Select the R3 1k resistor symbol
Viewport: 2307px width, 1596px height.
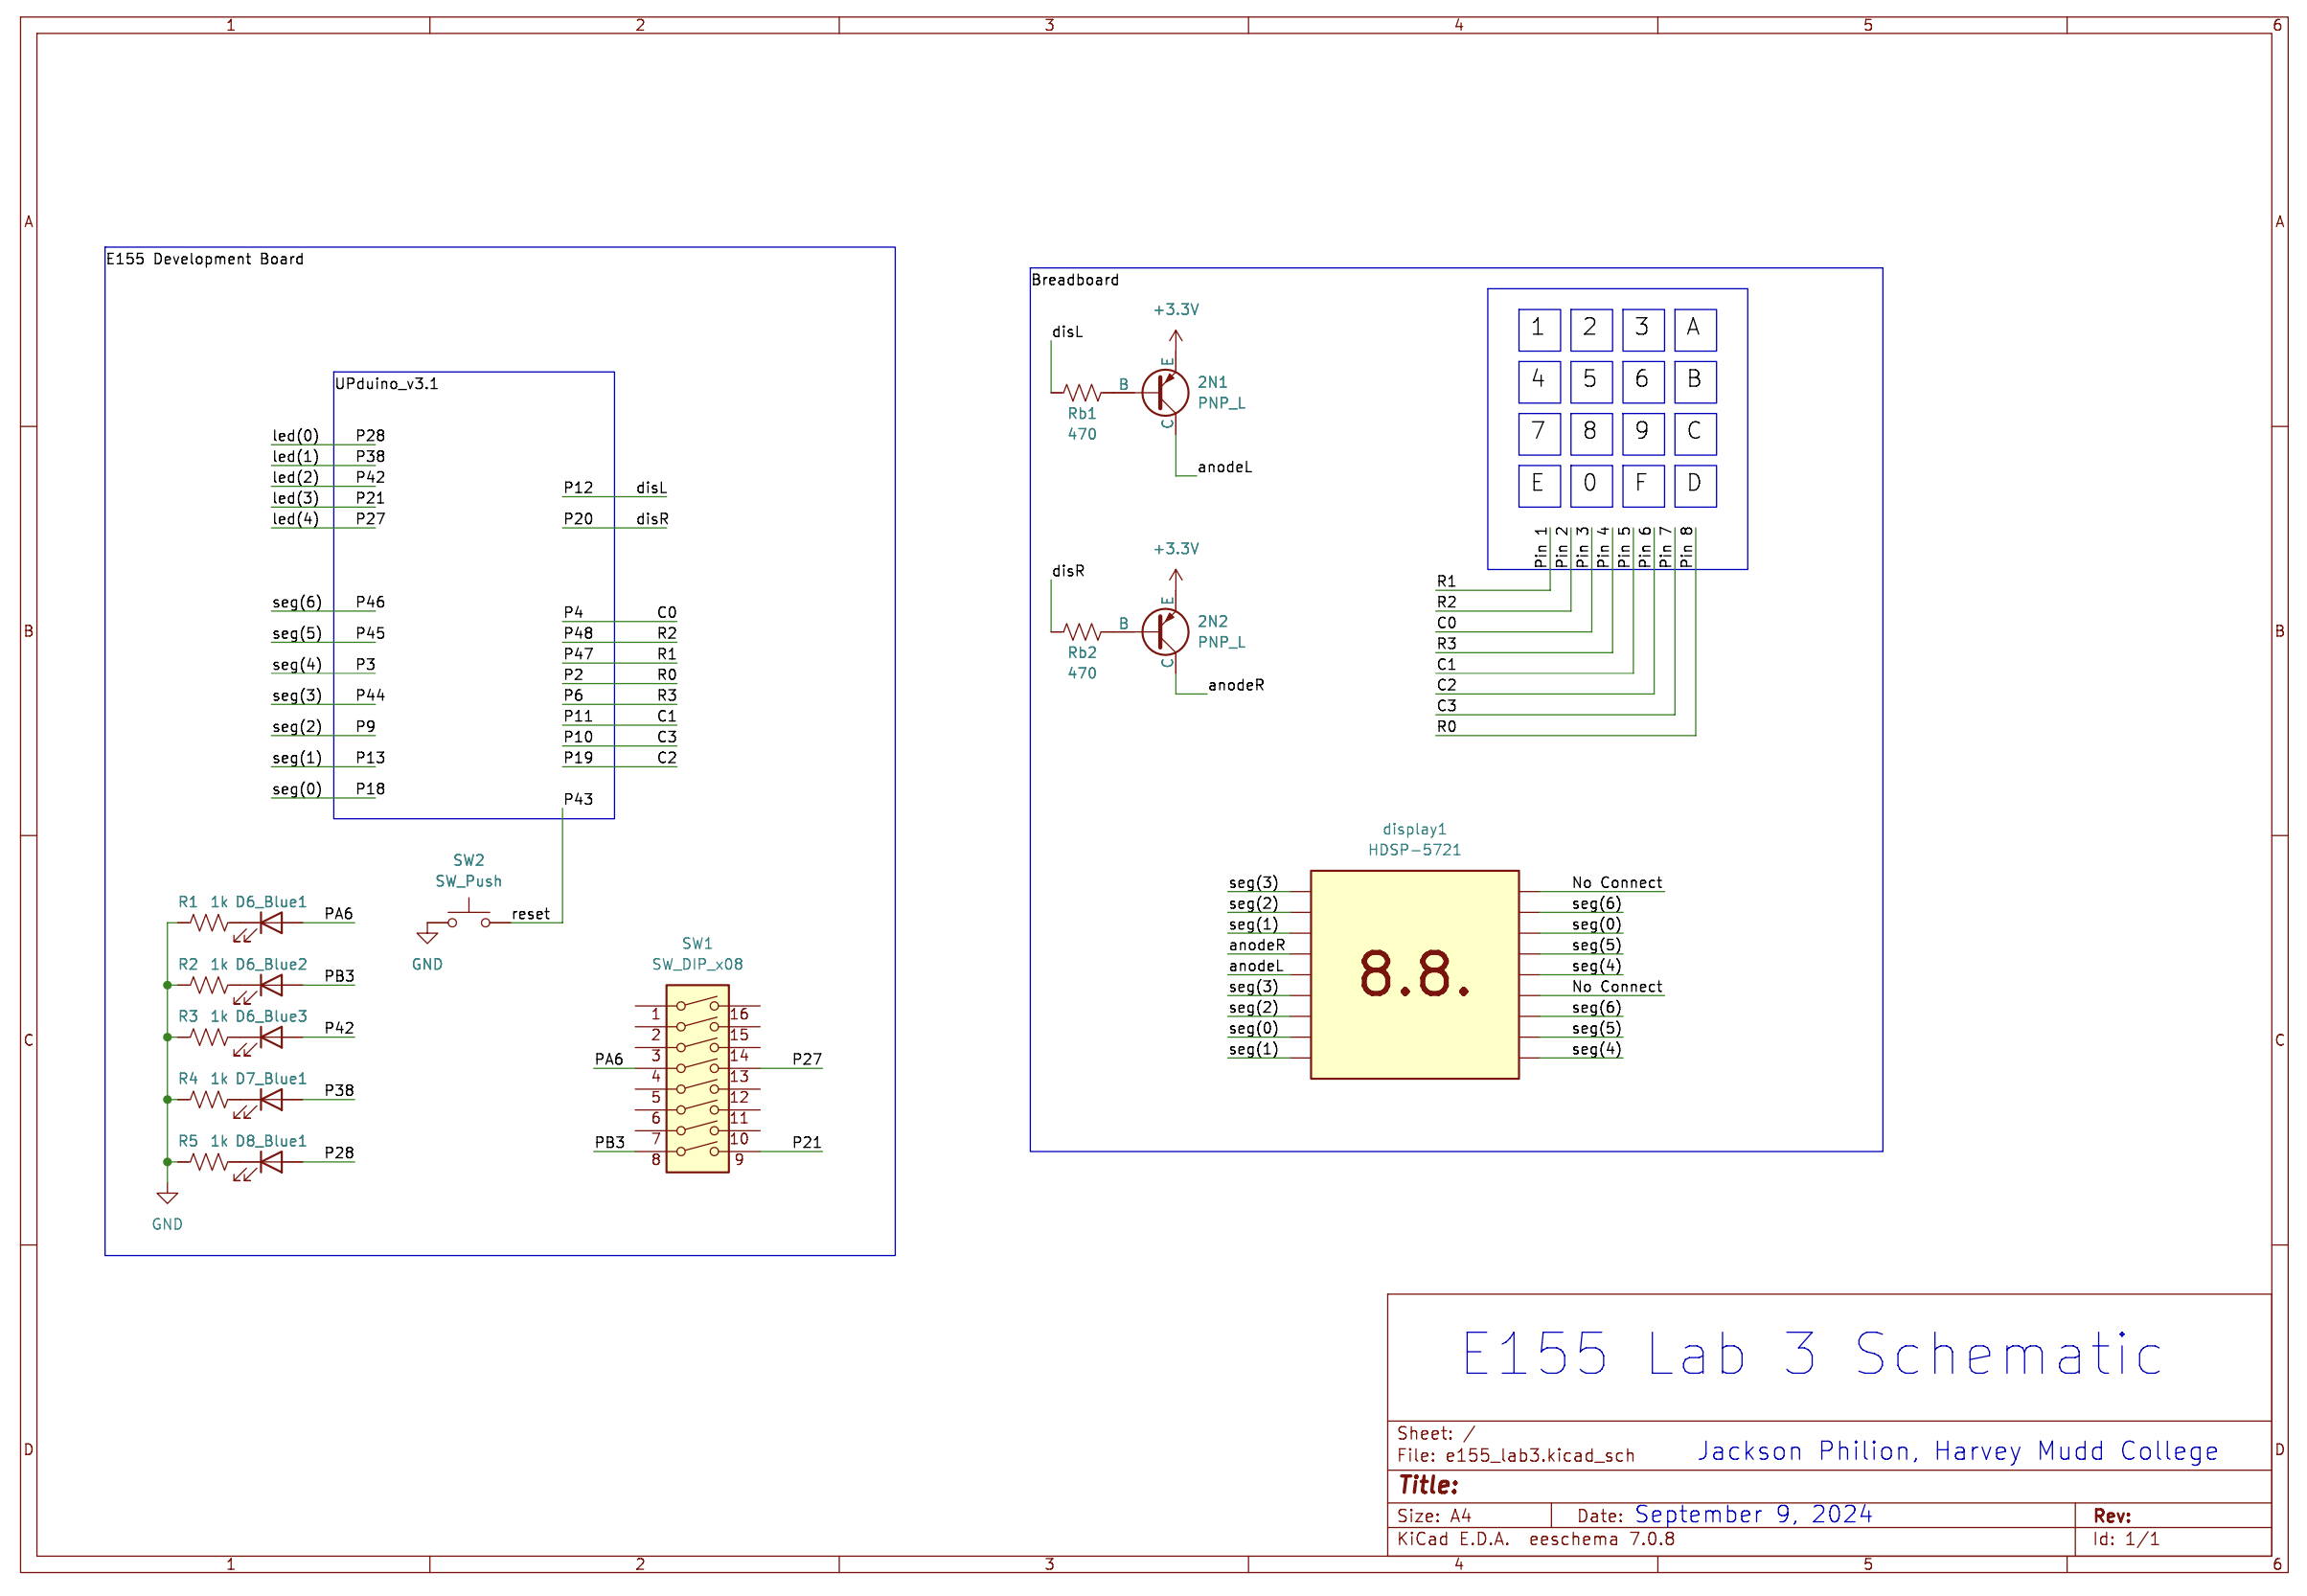click(x=208, y=1037)
